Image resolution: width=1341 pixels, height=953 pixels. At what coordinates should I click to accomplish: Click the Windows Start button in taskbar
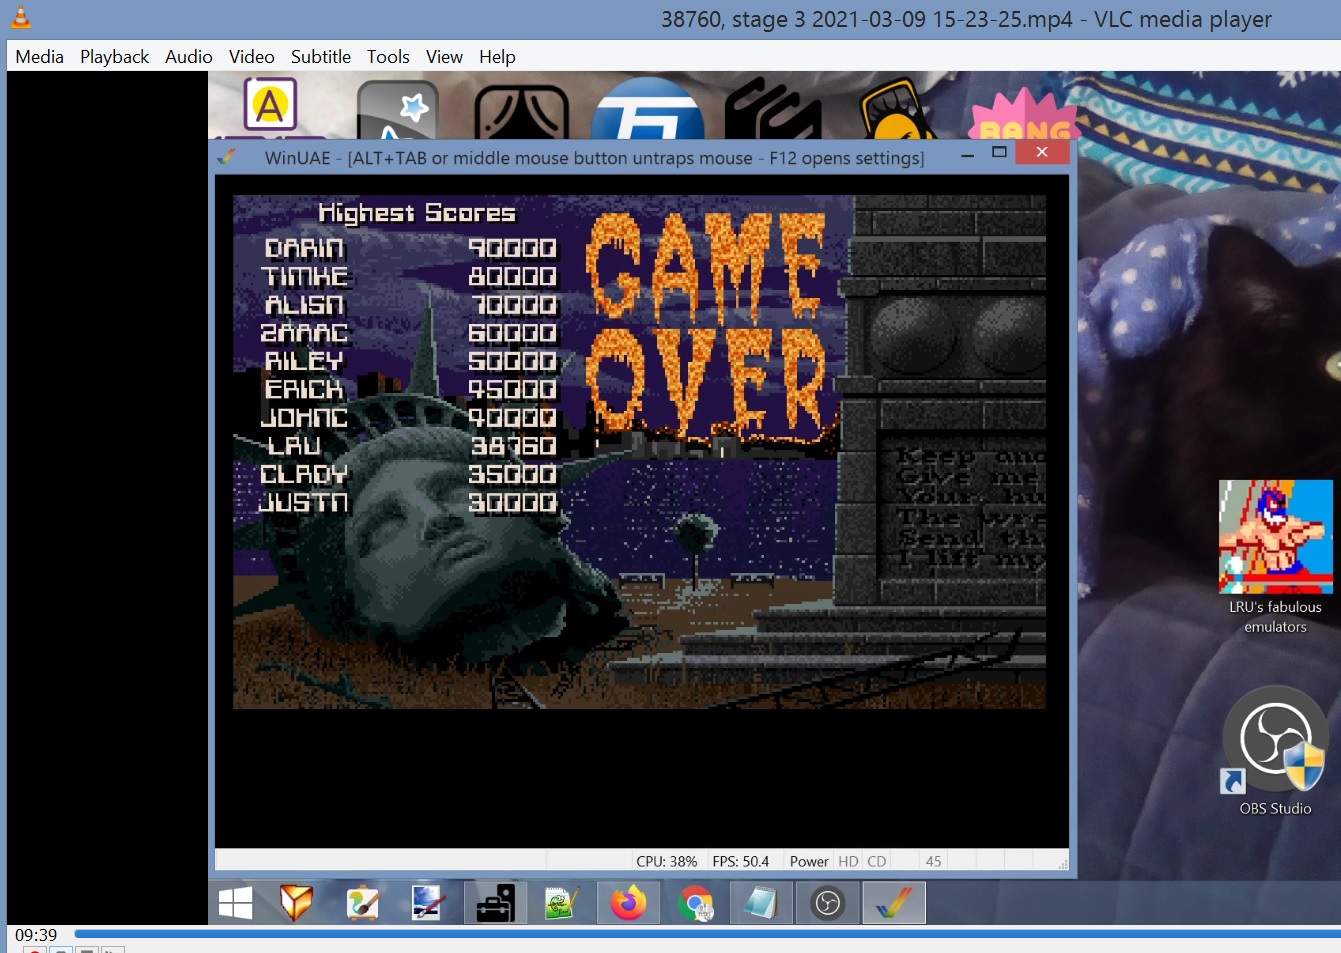(x=235, y=904)
